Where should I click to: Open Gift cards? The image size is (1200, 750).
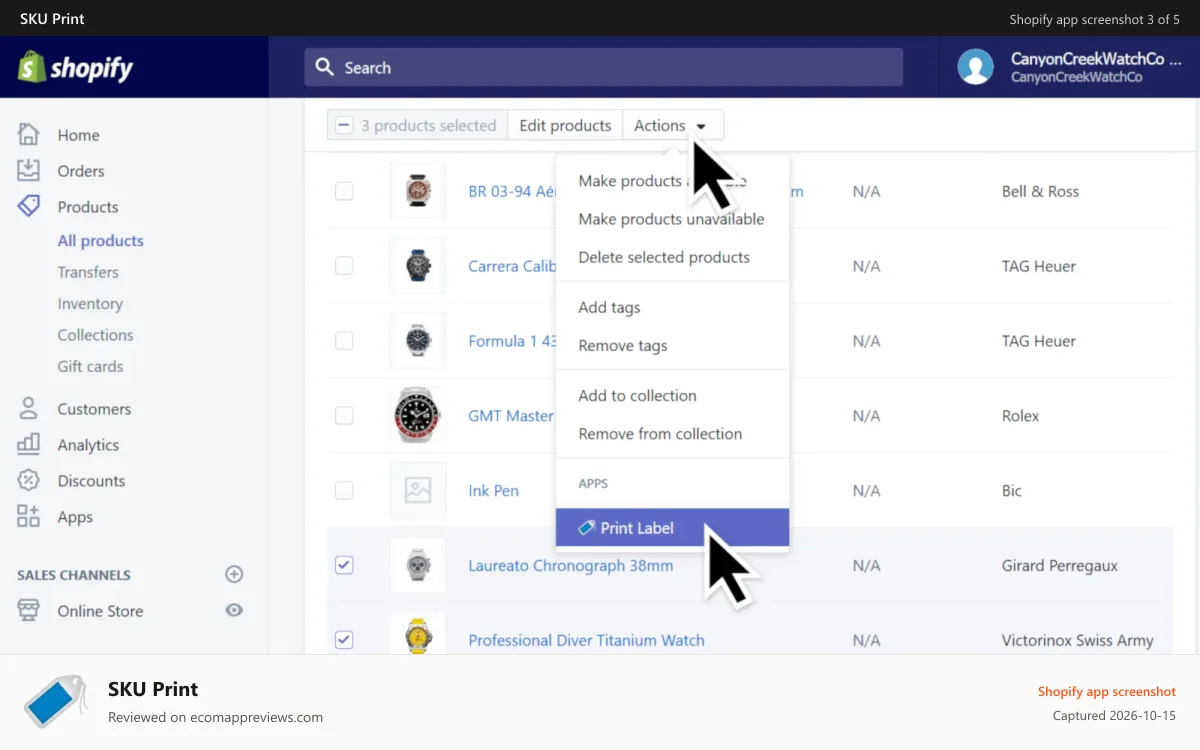click(x=90, y=366)
